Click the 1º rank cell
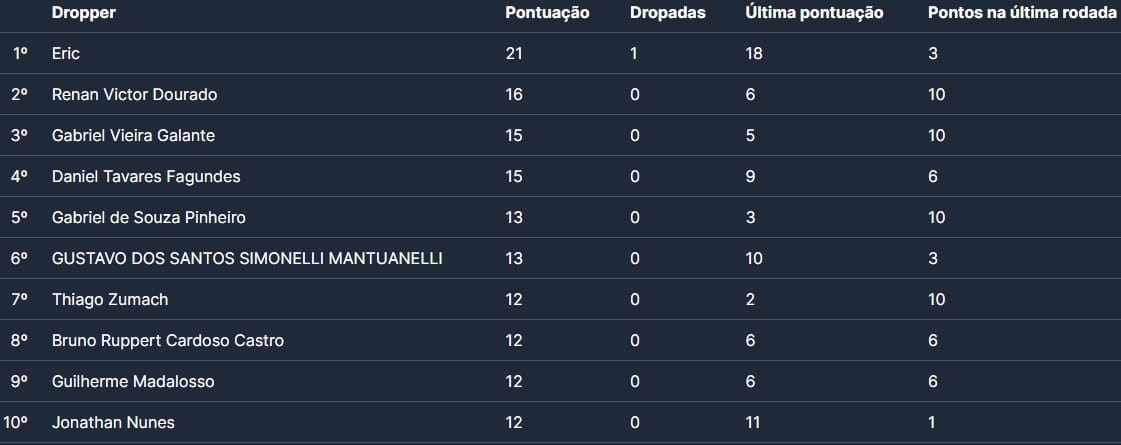 coord(20,53)
